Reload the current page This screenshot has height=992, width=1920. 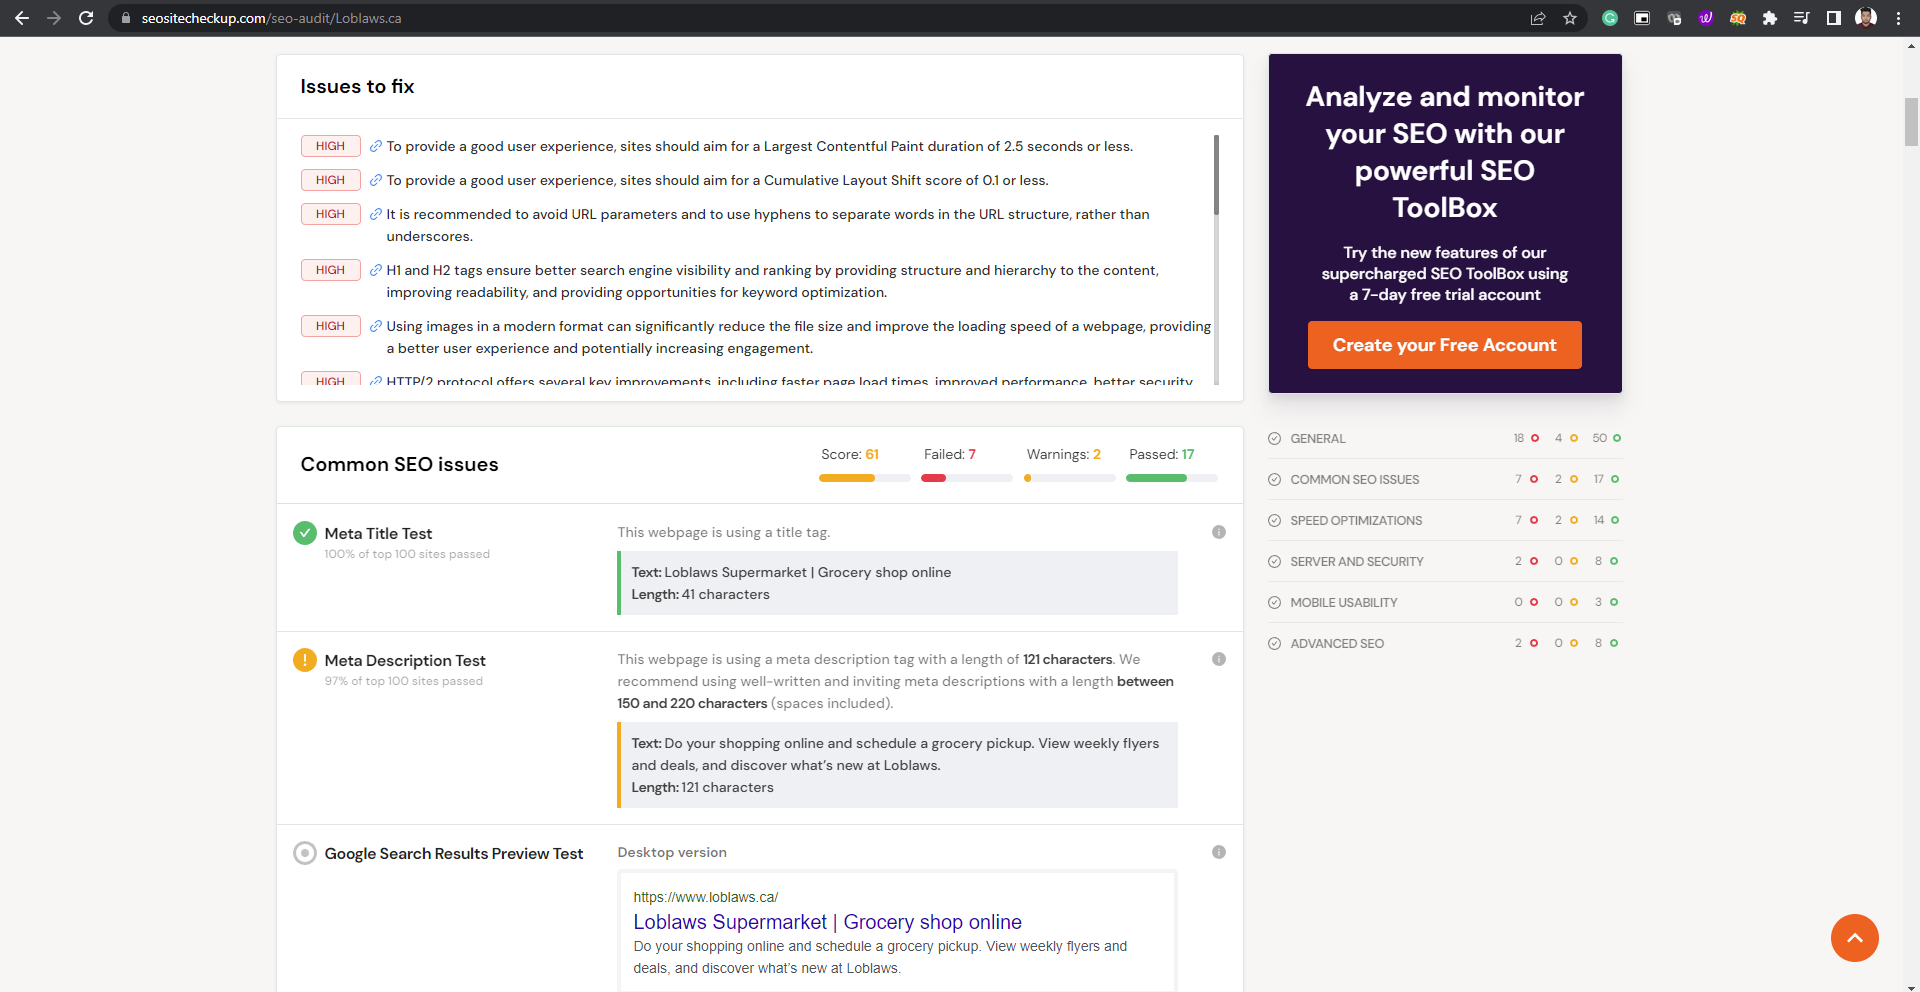86,18
